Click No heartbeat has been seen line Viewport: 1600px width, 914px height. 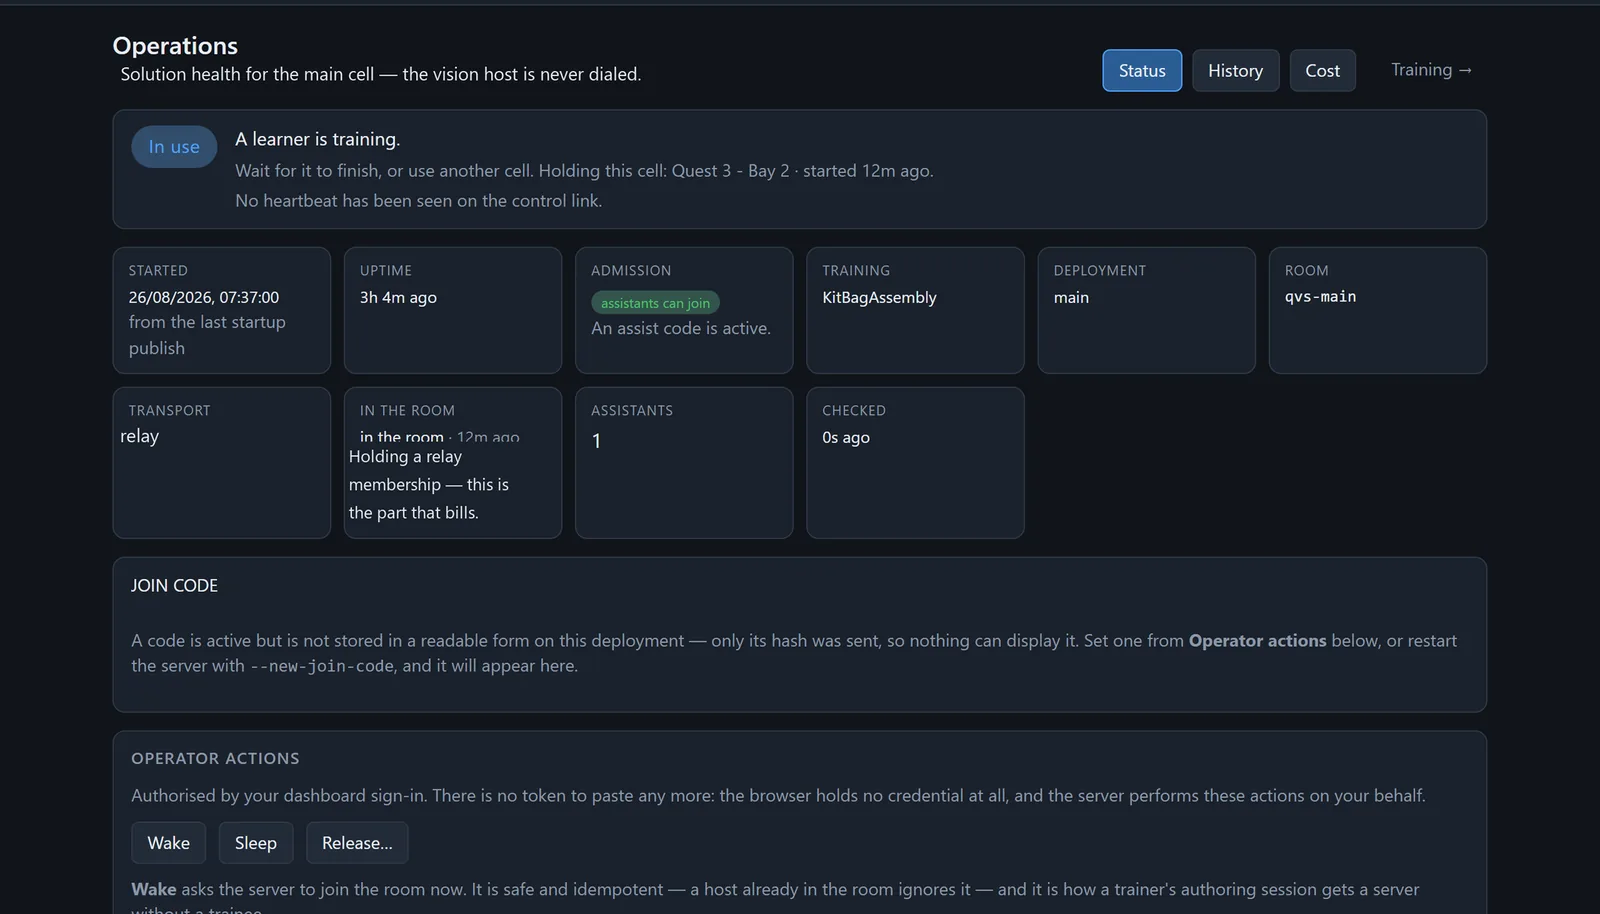tap(418, 200)
